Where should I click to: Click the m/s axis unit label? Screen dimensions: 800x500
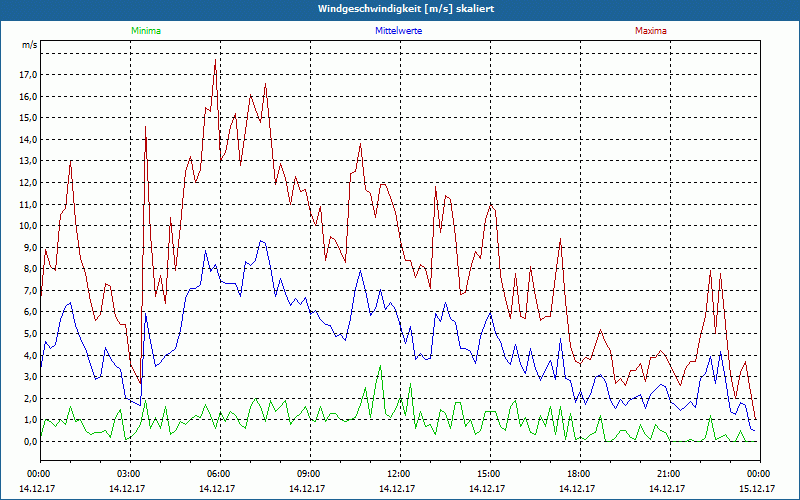point(30,45)
